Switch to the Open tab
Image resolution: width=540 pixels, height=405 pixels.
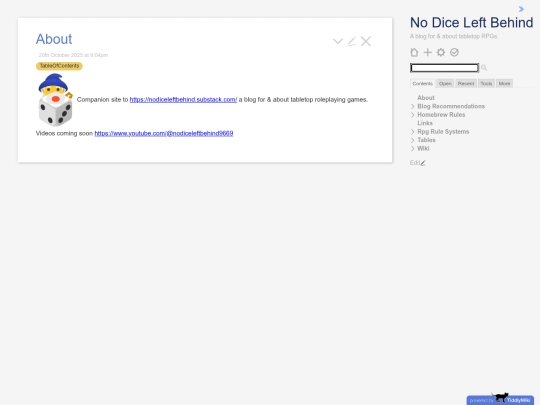(x=445, y=83)
